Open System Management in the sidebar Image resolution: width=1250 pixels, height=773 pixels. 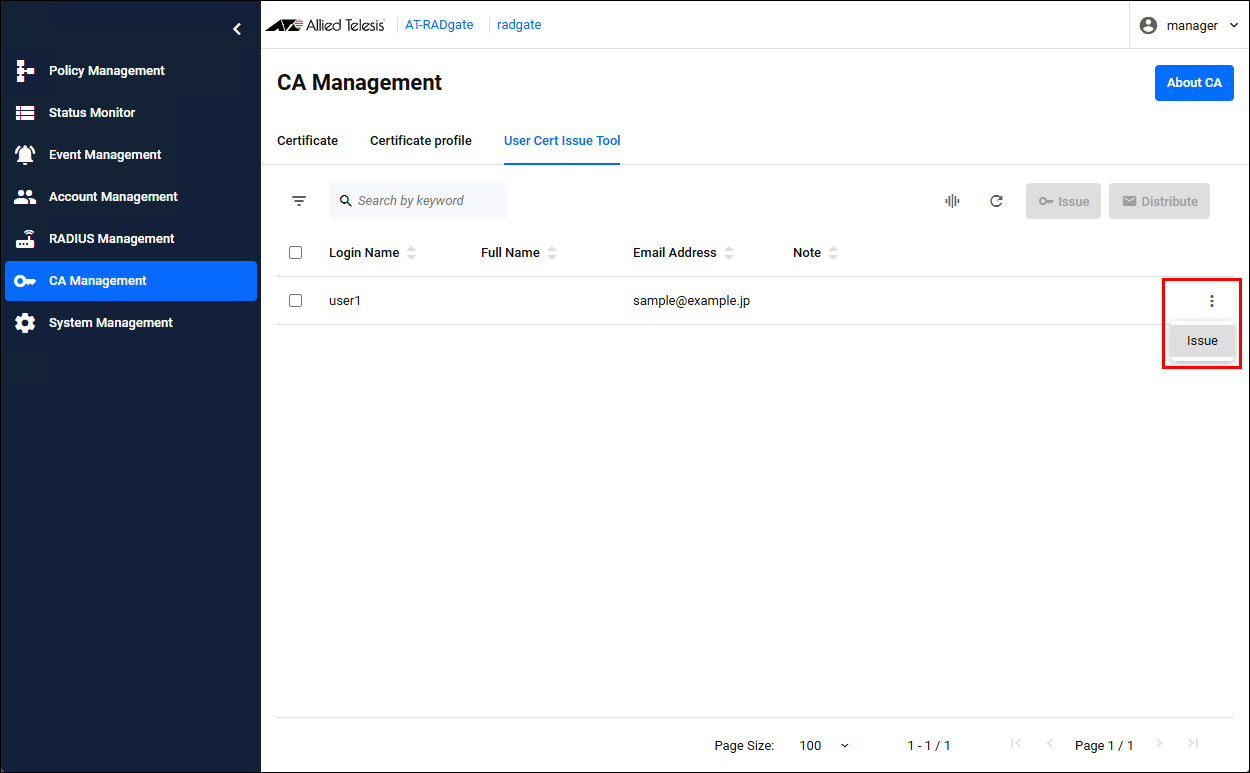click(131, 323)
